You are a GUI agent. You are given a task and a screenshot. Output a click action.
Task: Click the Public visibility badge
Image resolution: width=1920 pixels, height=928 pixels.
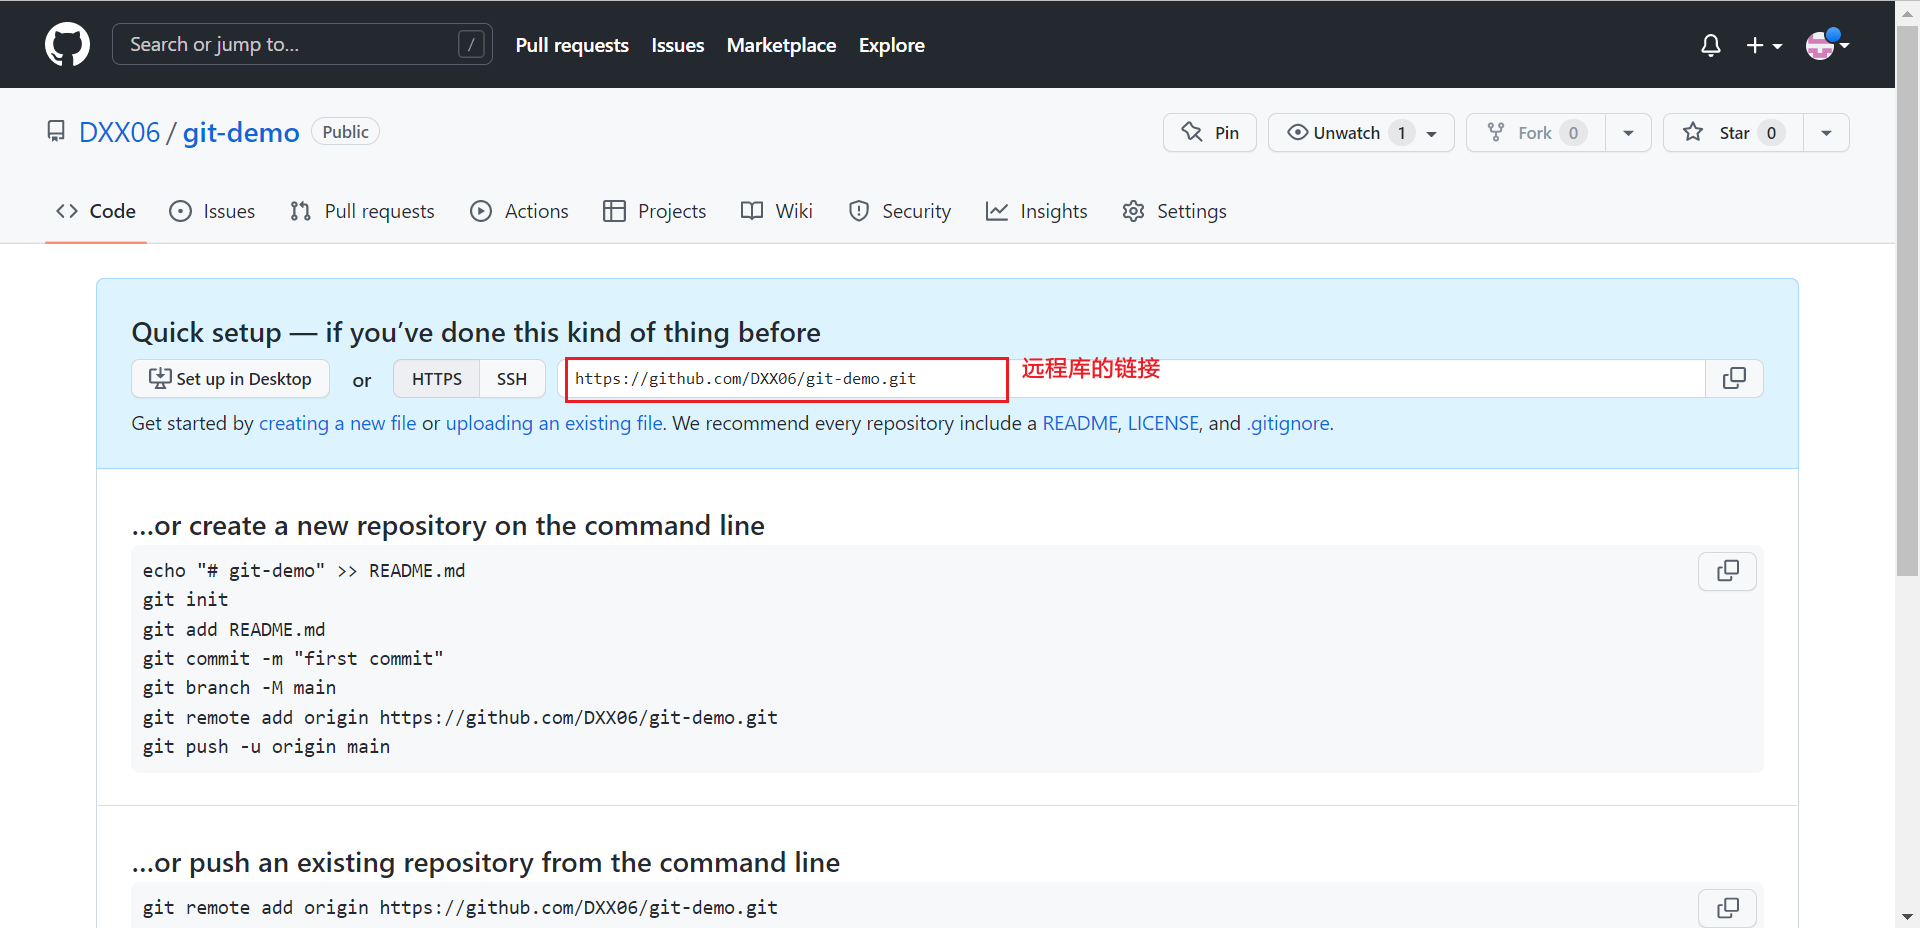345,132
